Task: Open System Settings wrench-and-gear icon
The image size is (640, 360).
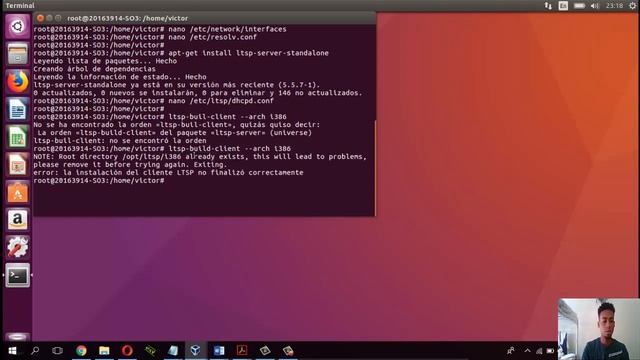Action: 18,247
